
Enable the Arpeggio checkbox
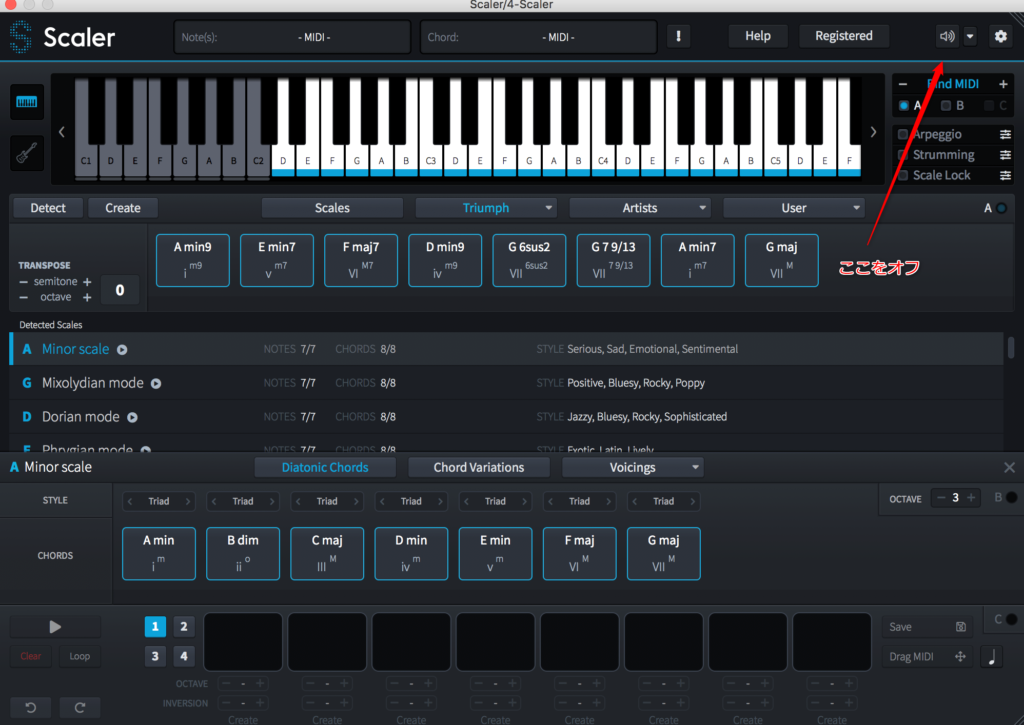point(904,134)
